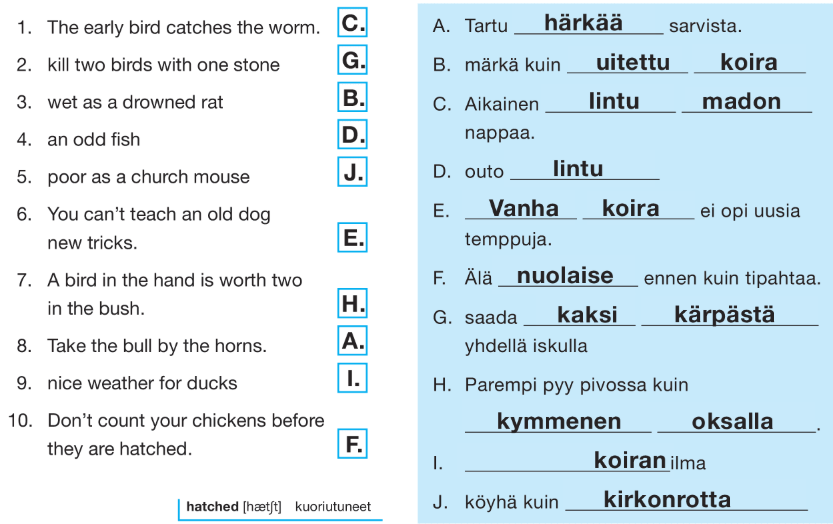833x524 pixels.
Task: Click the kymmenen blank in row H
Action: (x=558, y=421)
